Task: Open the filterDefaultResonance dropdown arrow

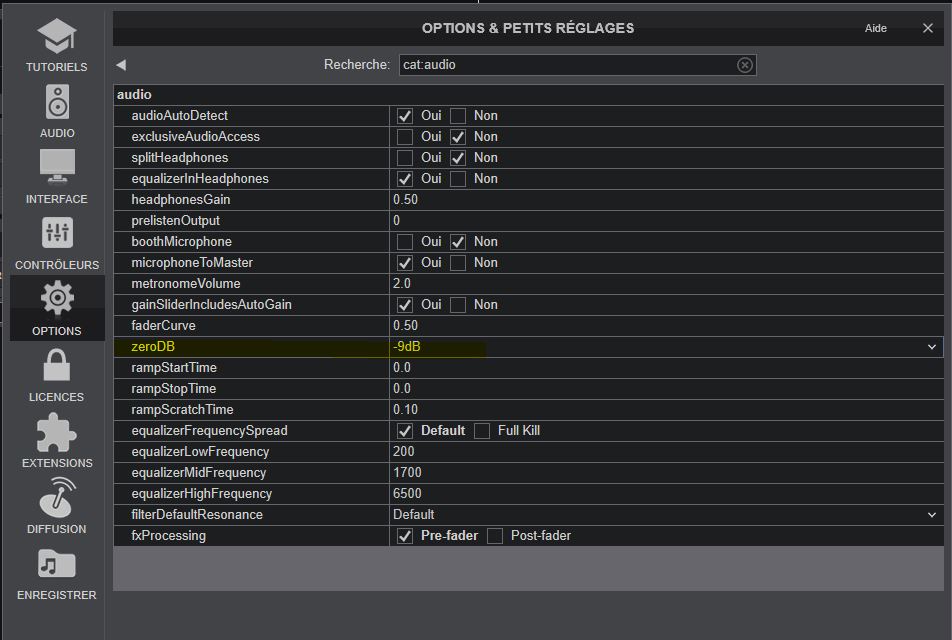Action: coord(931,515)
